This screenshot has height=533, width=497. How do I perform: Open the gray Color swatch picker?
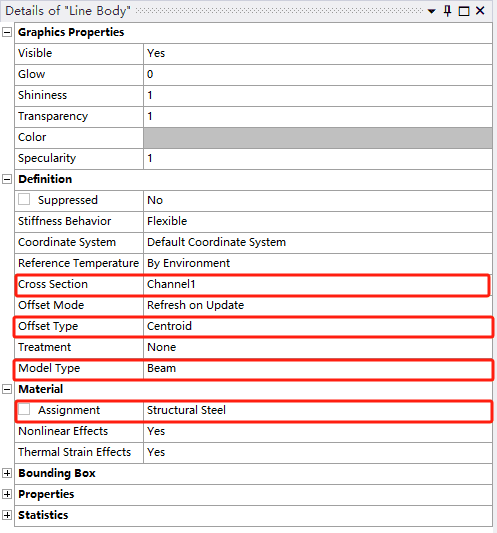pos(318,138)
